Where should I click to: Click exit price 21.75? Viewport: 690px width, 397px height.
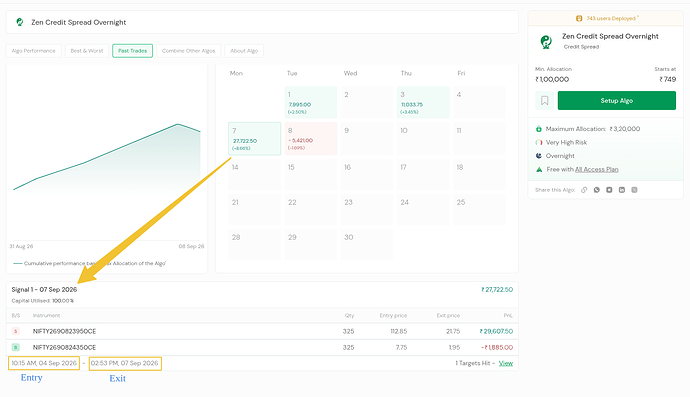[x=453, y=331]
